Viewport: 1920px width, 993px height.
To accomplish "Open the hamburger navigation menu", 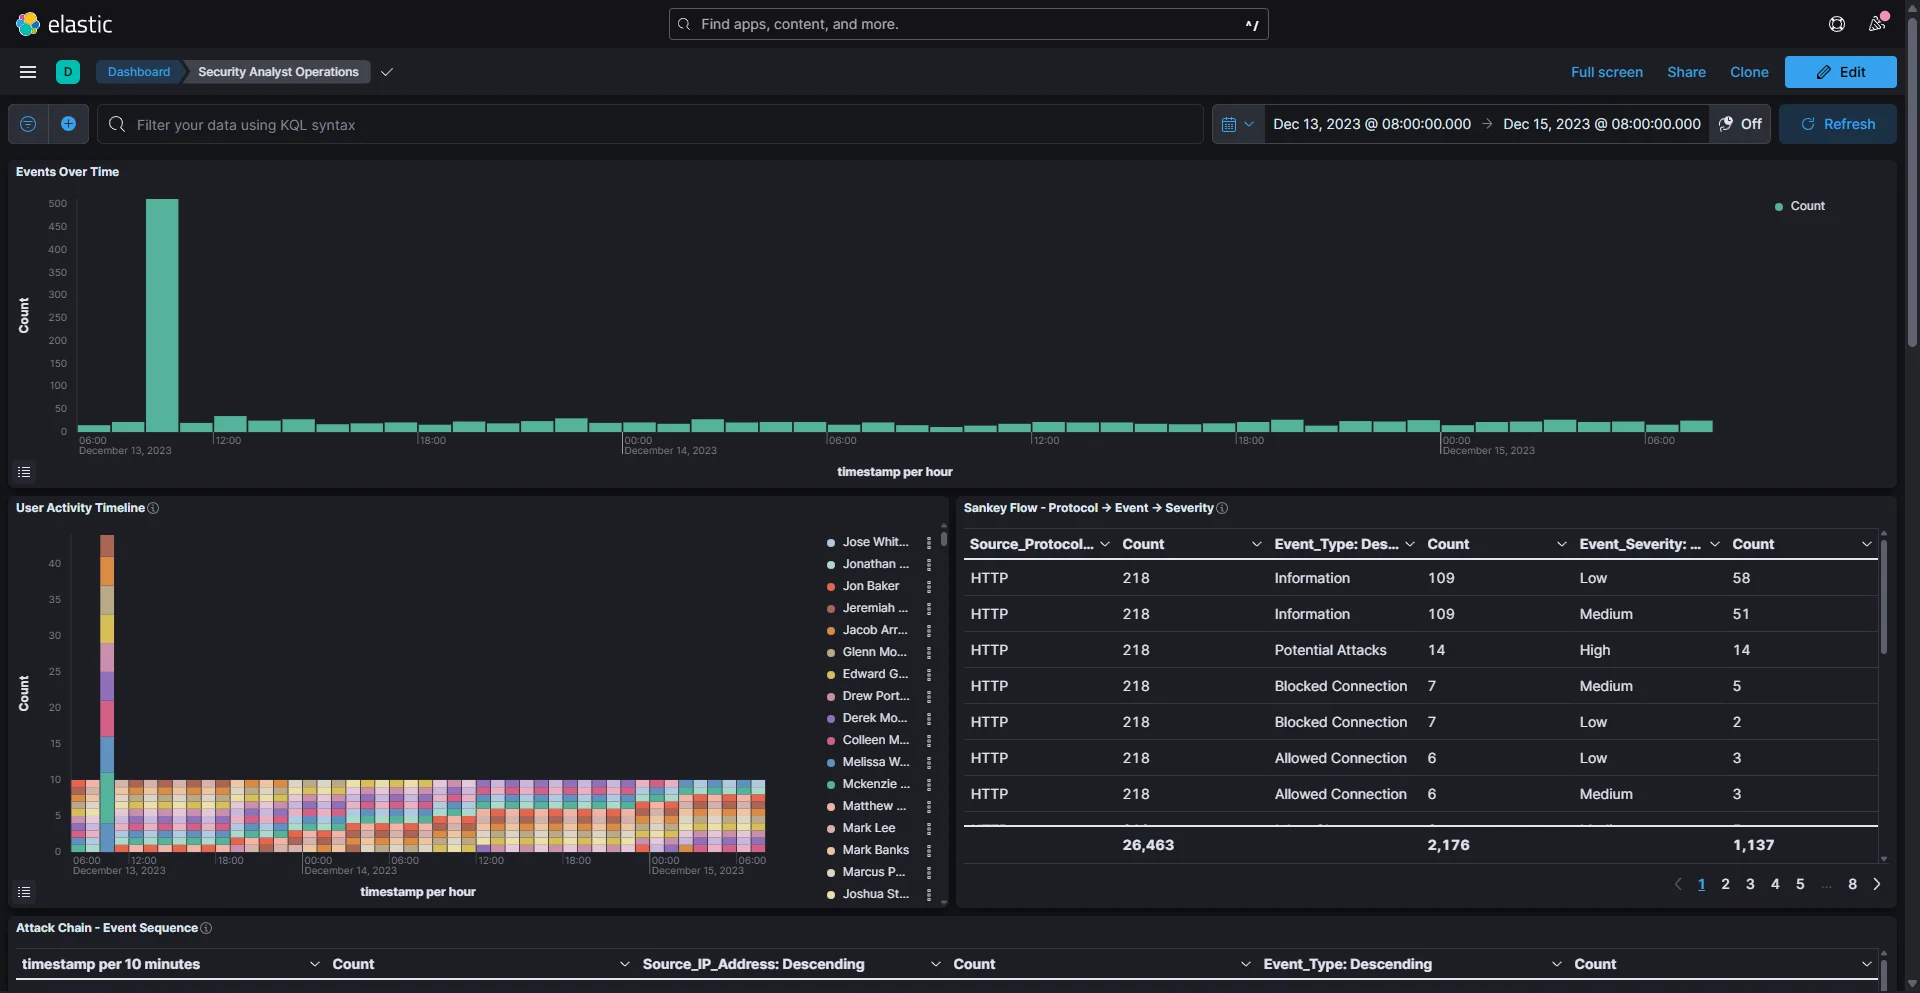I will (x=28, y=72).
